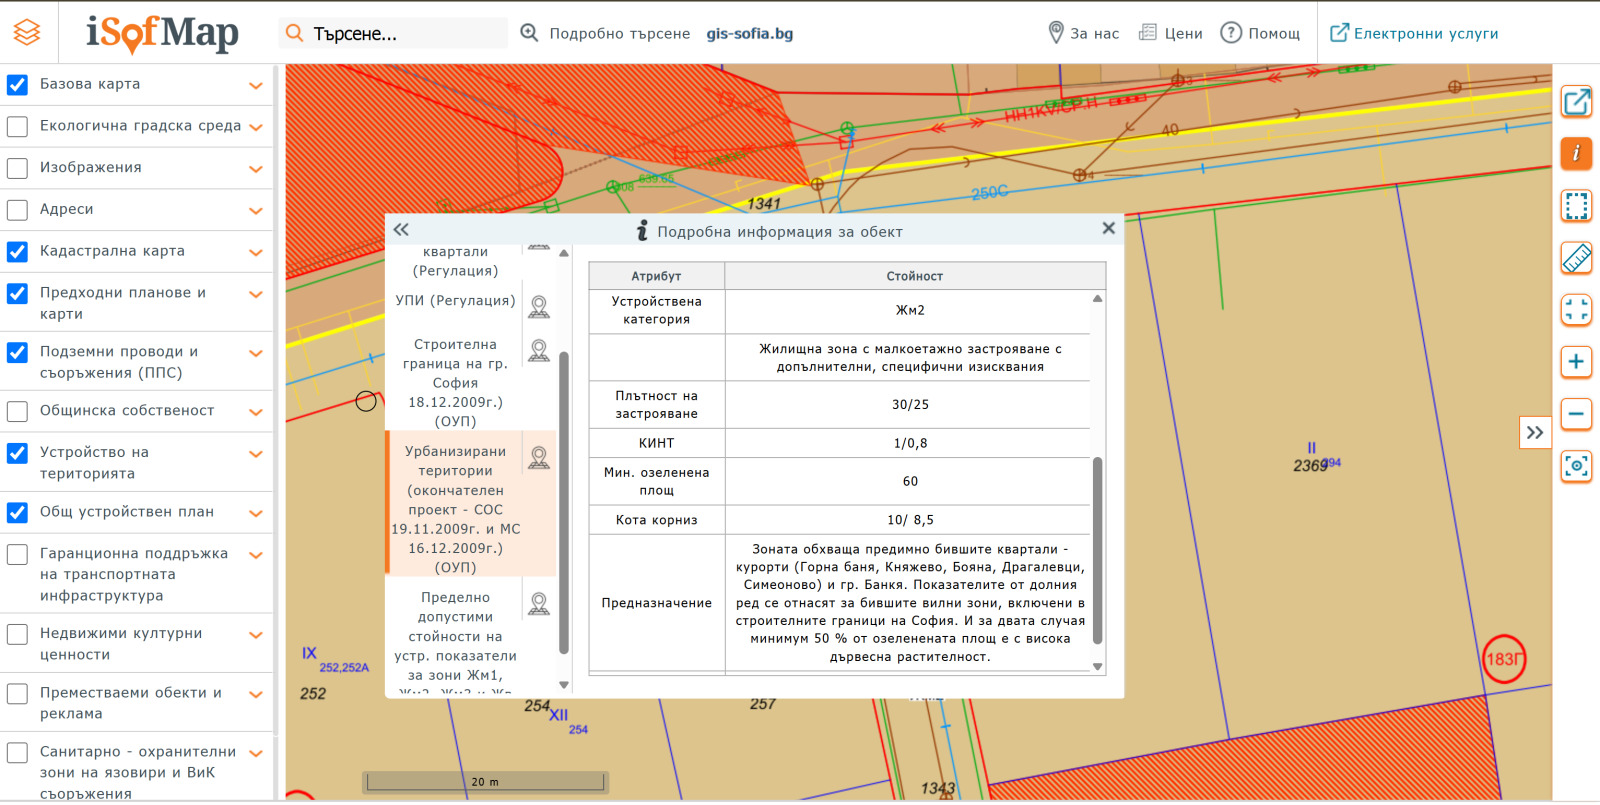Screen dimensions: 1600x805
Task: Click Подробно търсене advanced search
Action: [x=606, y=33]
